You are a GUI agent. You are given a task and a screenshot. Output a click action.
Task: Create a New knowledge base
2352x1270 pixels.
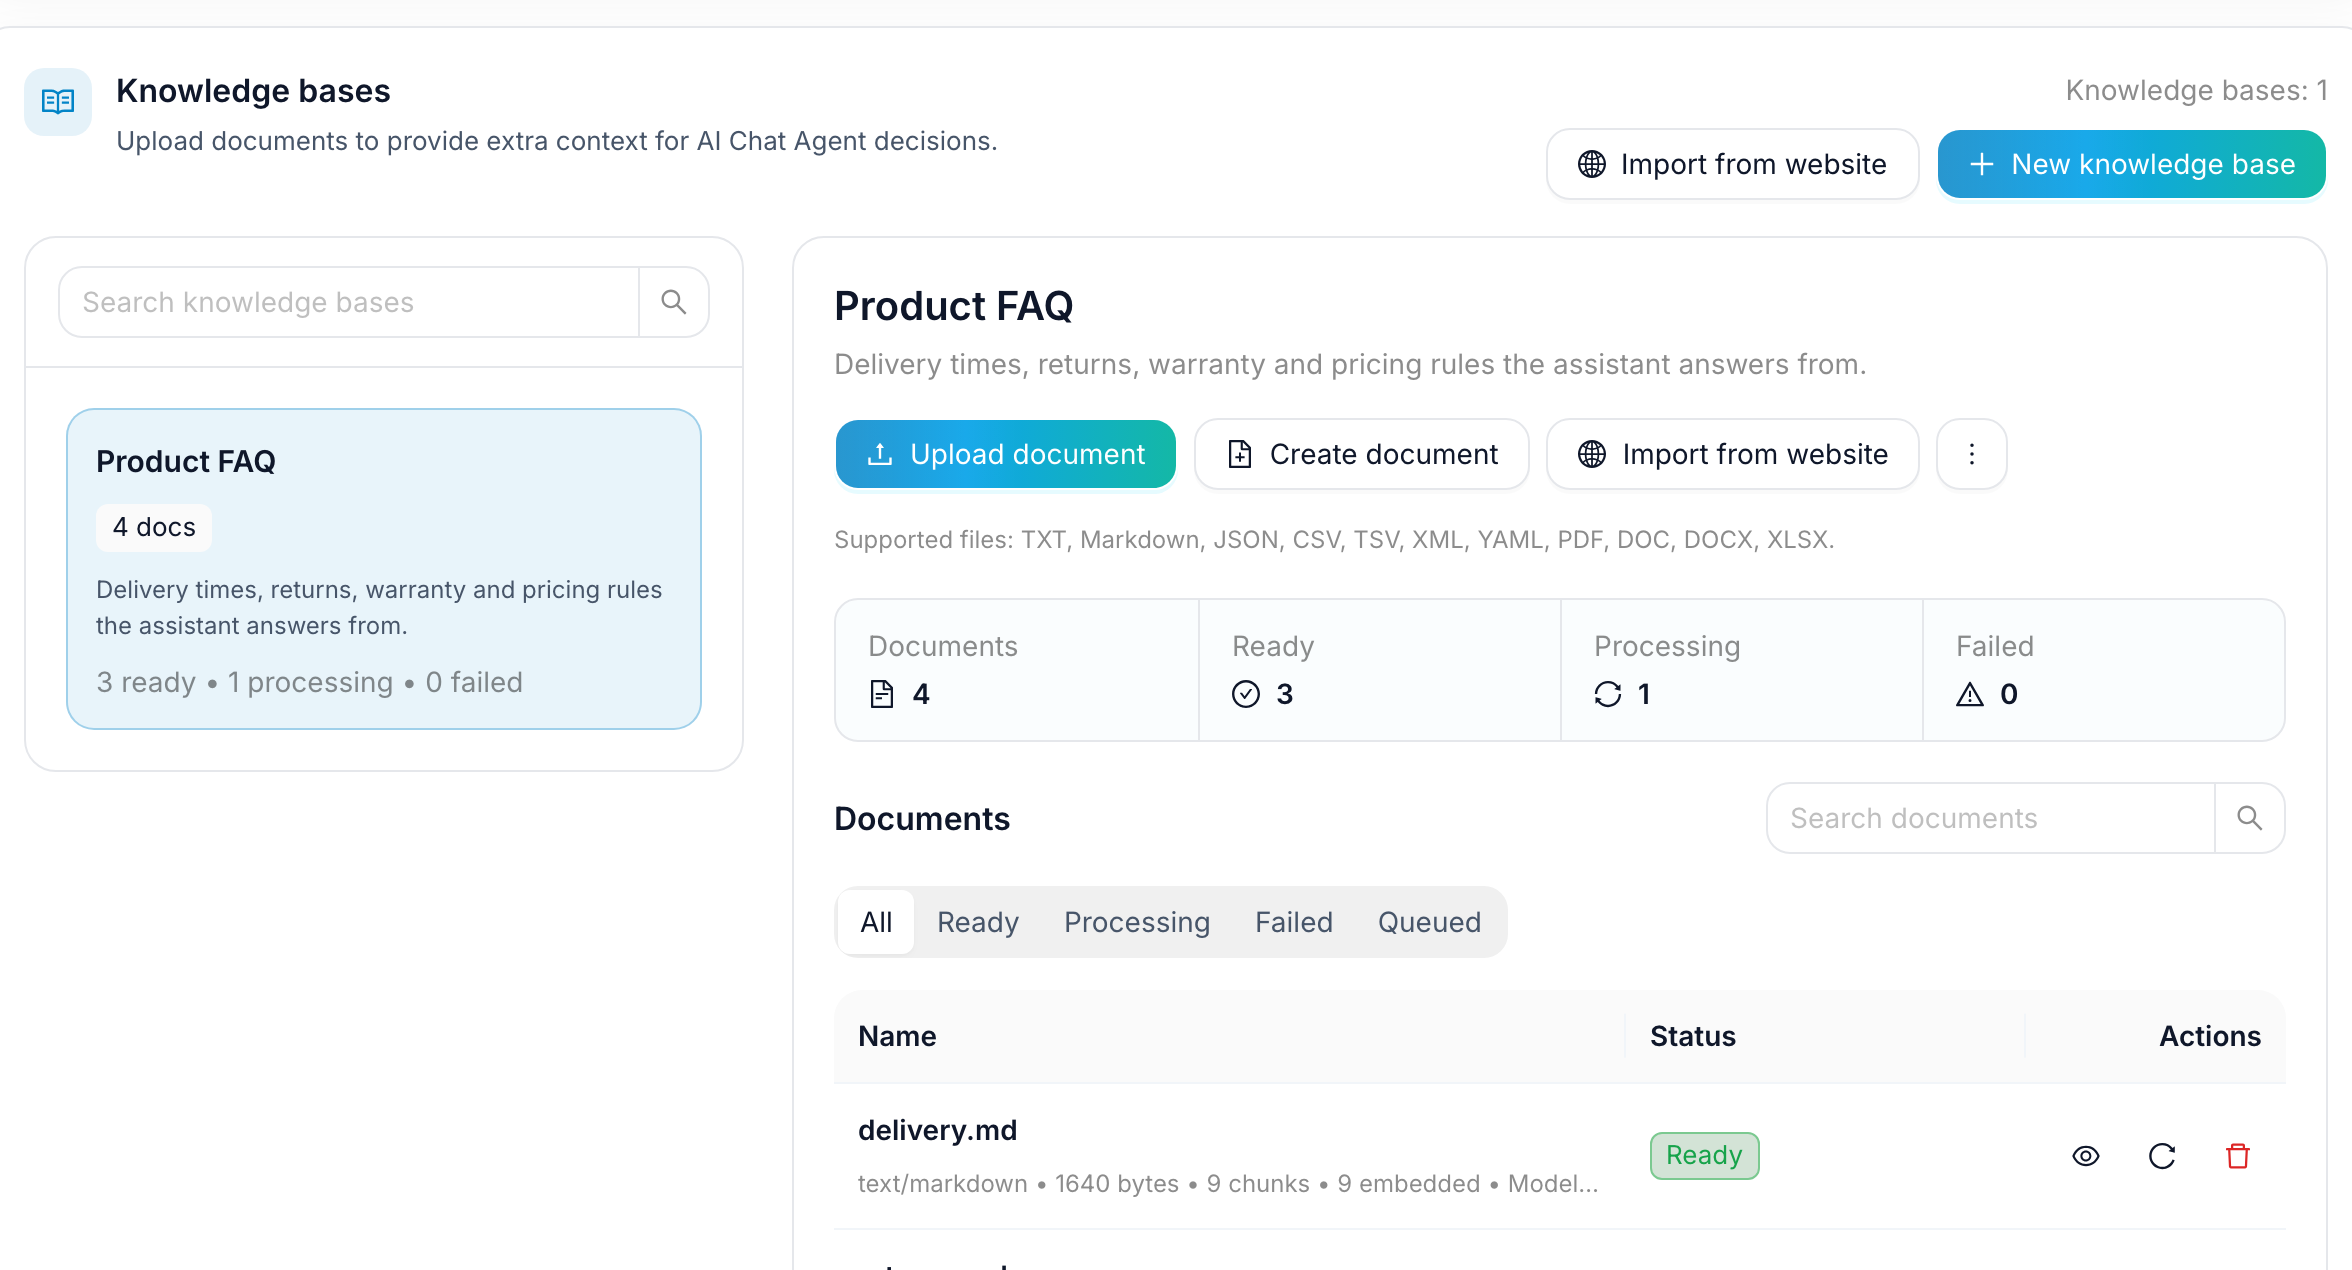pyautogui.click(x=2132, y=164)
